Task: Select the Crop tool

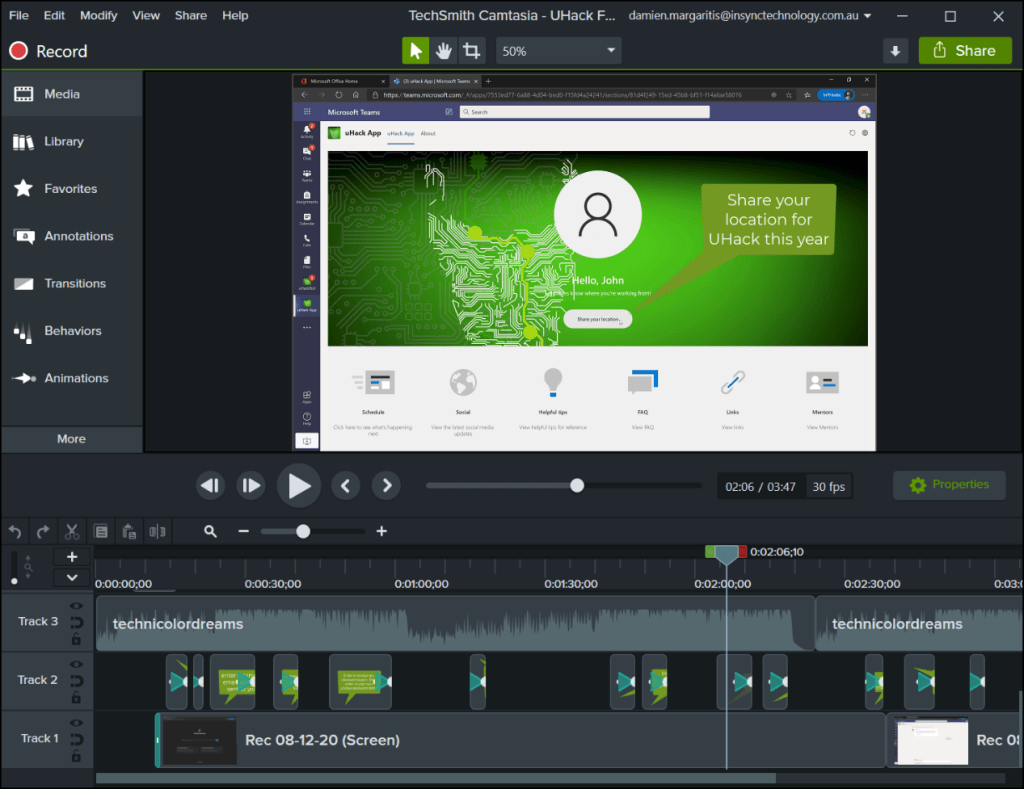Action: click(471, 51)
